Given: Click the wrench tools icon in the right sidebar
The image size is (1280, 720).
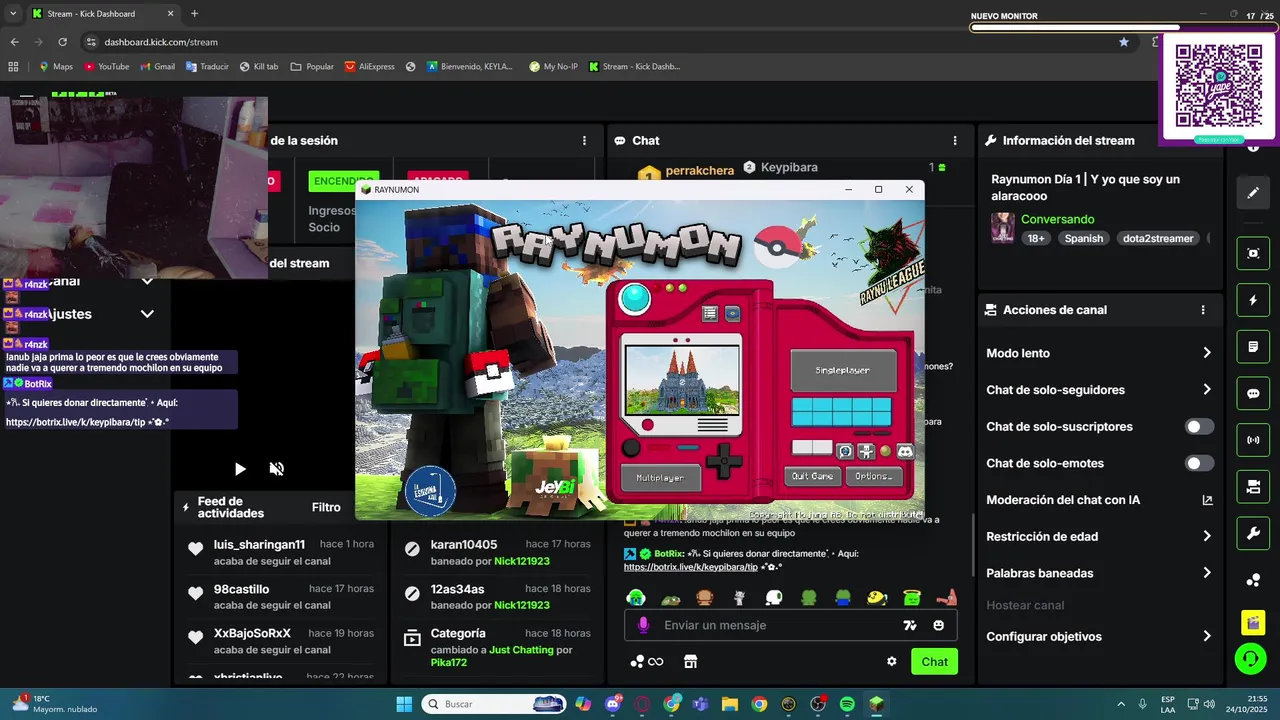Looking at the screenshot, I should pos(1253,533).
